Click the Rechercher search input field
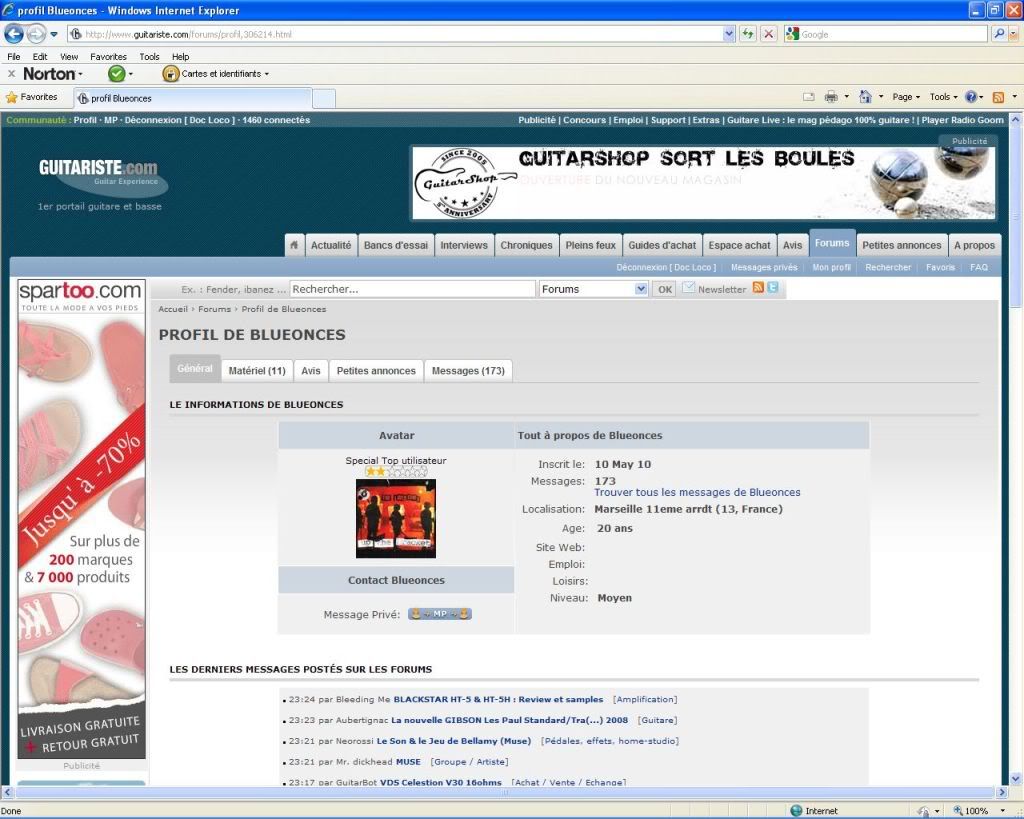This screenshot has width=1024, height=819. coord(412,289)
